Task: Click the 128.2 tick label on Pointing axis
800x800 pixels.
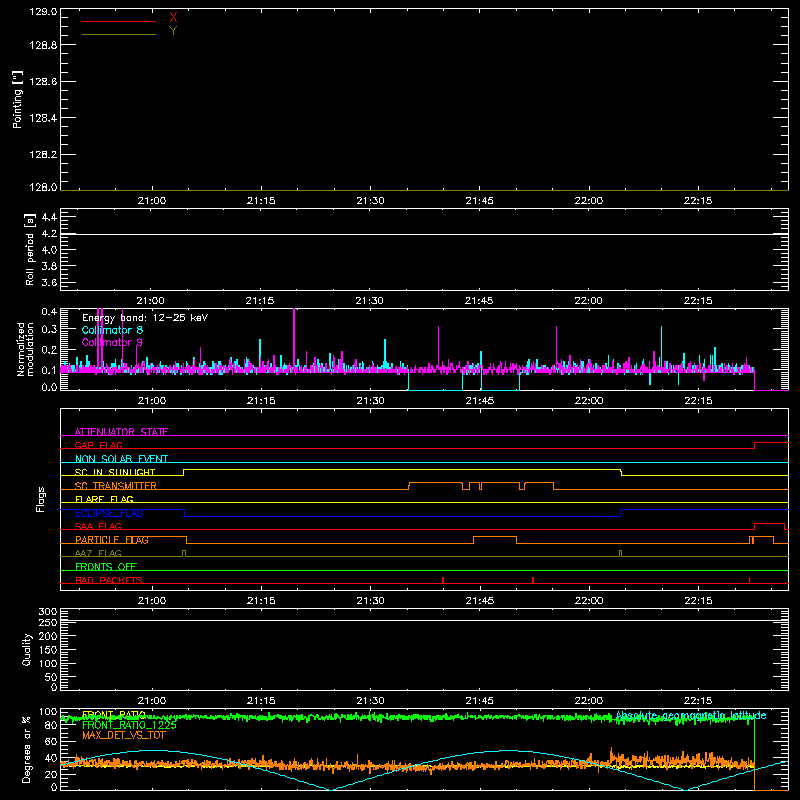Action: coord(43,155)
